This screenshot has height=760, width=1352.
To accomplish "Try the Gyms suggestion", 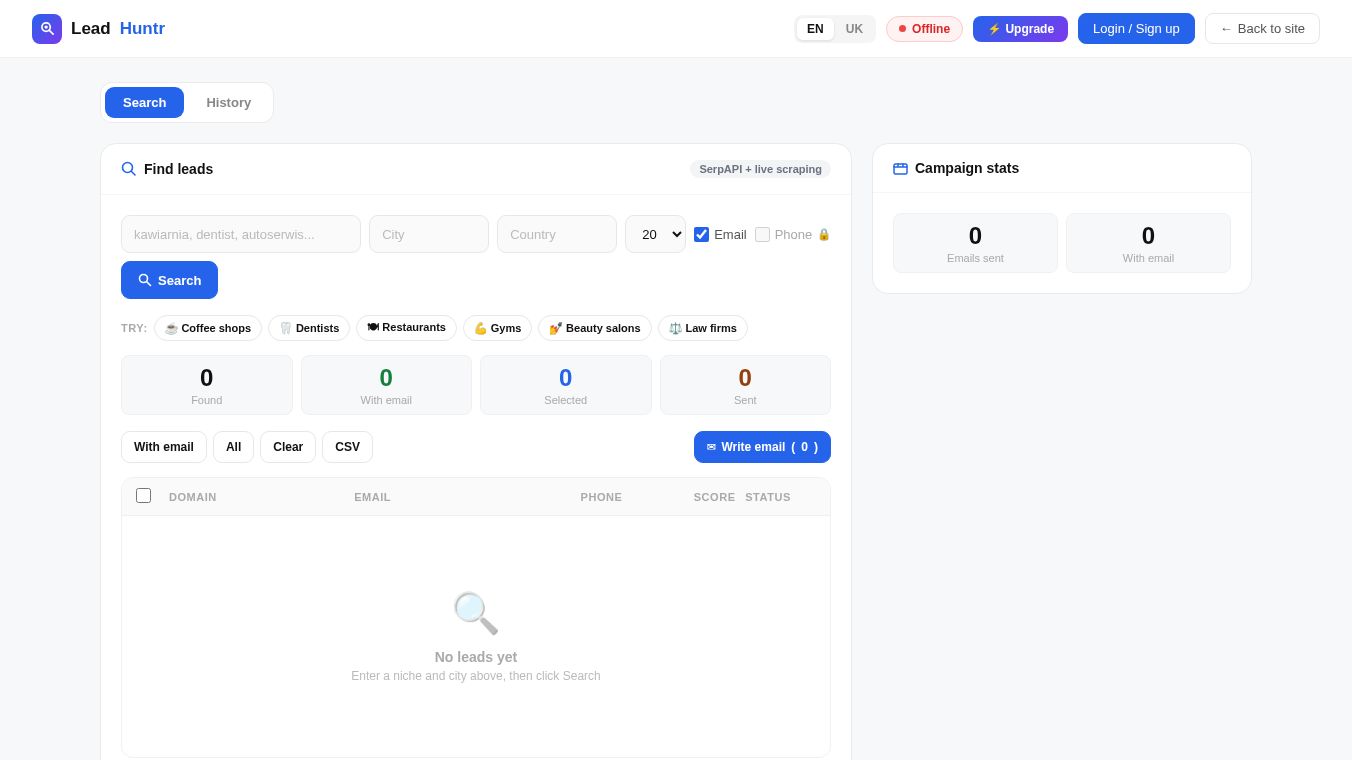I will [497, 328].
